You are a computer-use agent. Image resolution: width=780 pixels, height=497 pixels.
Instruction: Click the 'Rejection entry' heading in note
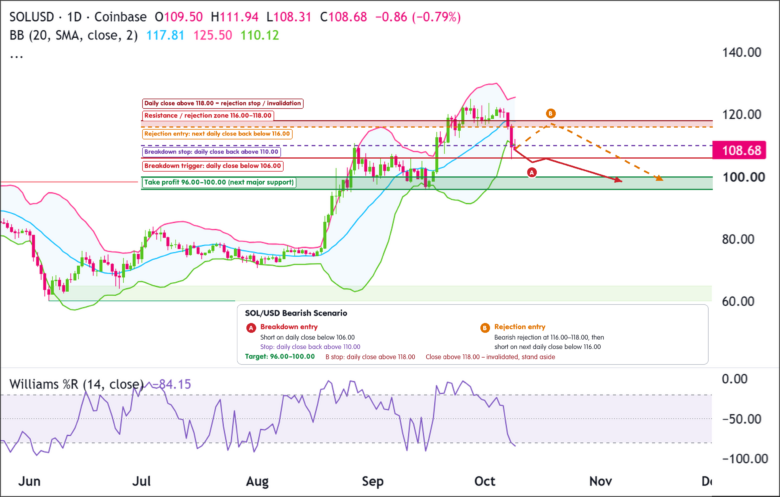point(520,327)
